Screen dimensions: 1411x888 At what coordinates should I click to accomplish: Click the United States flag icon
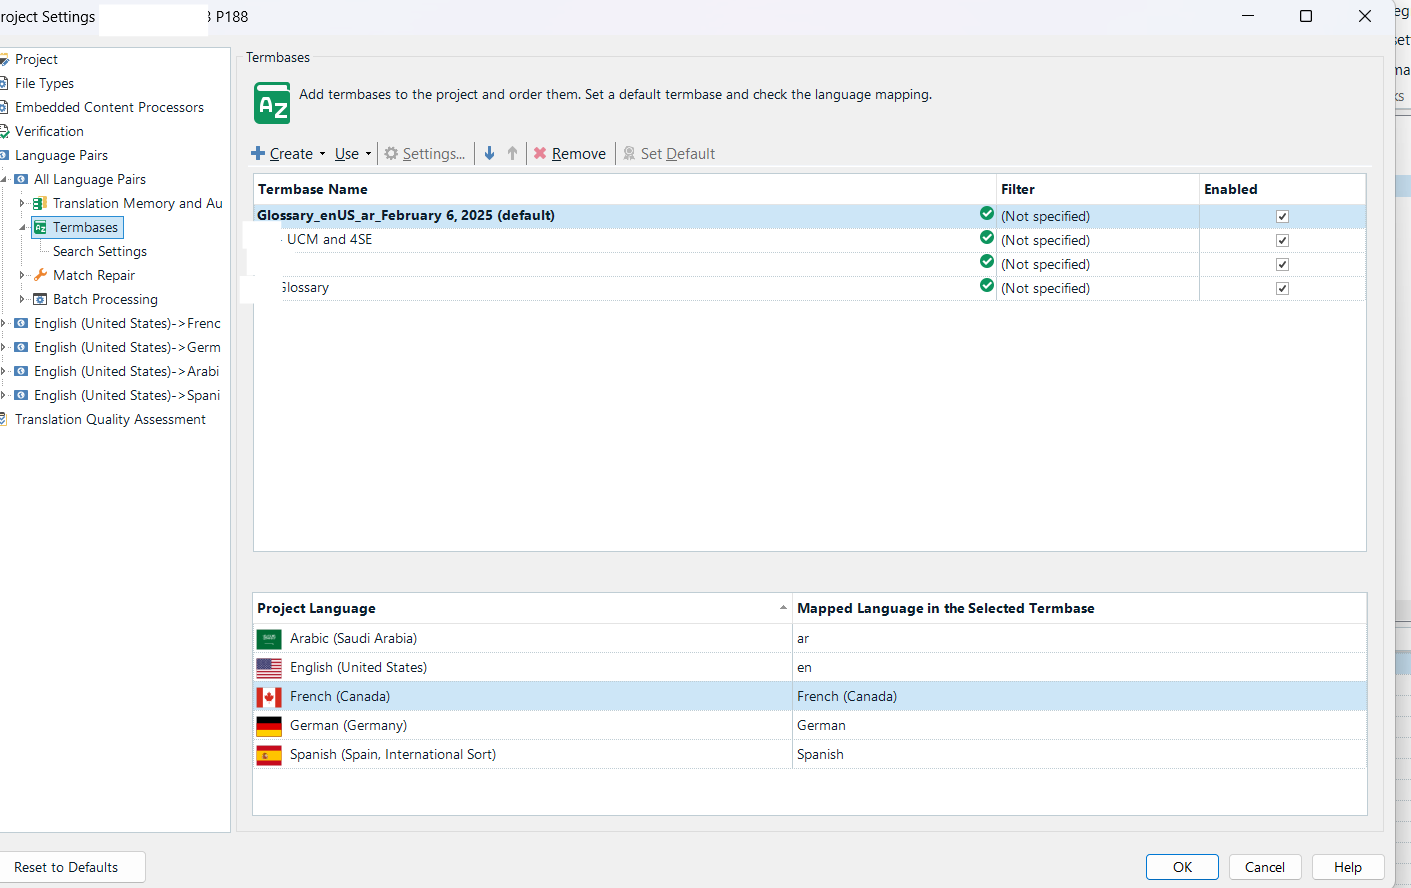point(269,668)
